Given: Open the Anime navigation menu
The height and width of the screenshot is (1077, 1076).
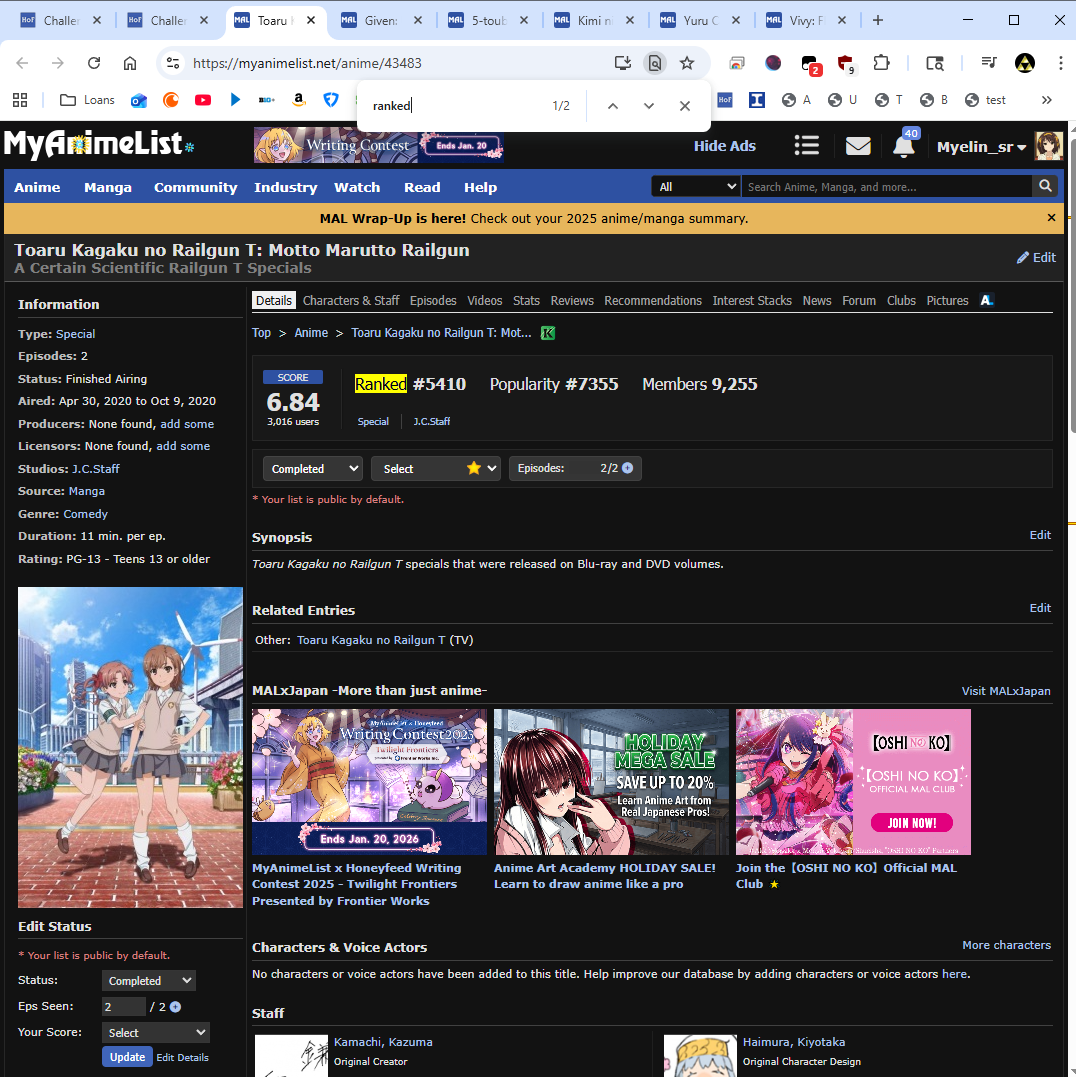Looking at the screenshot, I should 37,188.
